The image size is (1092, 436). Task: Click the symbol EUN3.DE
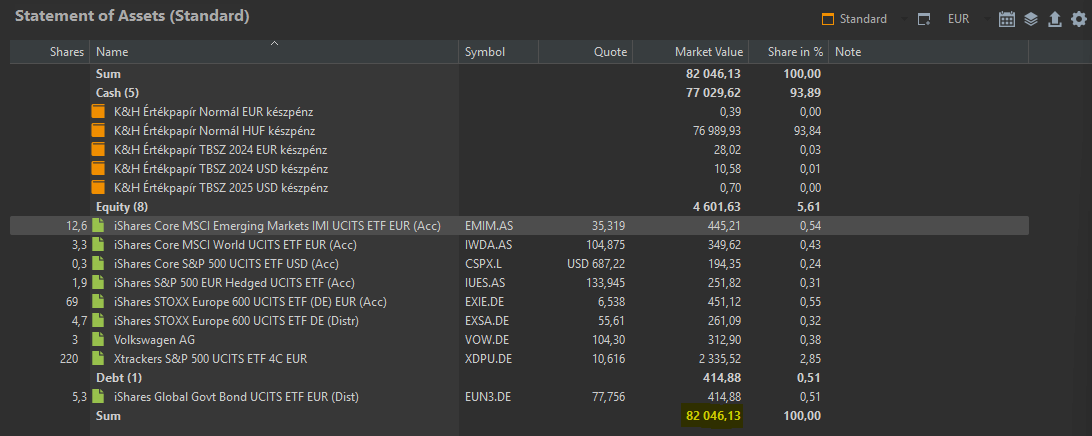488,397
